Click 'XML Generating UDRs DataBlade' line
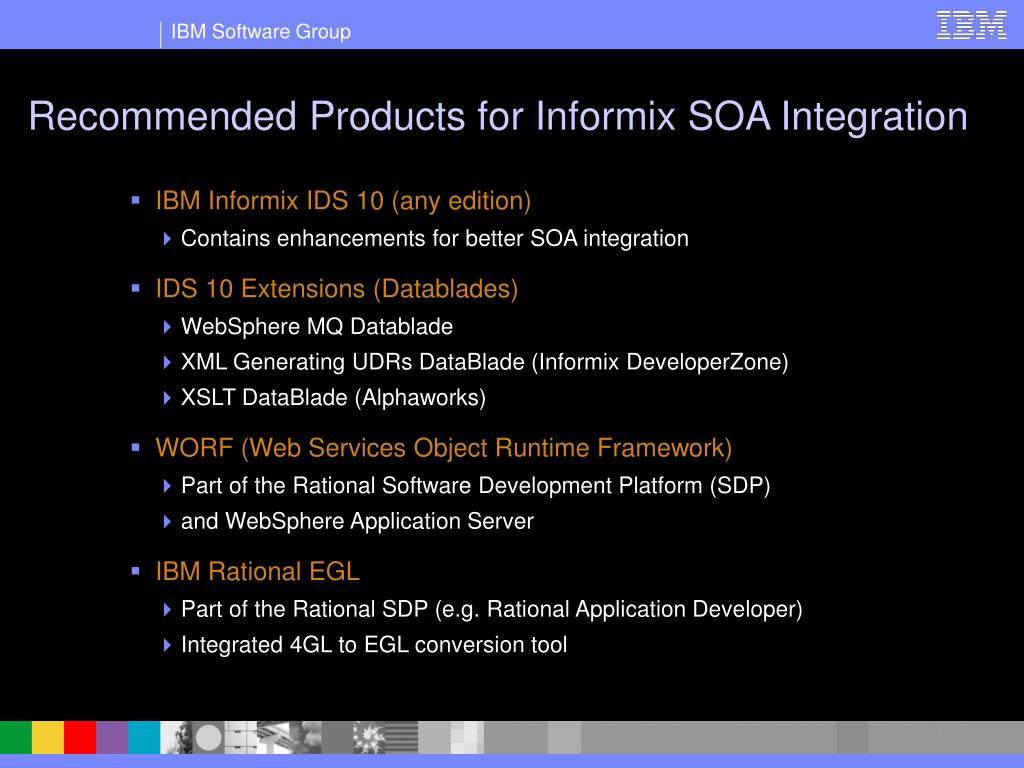The height and width of the screenshot is (768, 1024). click(x=484, y=362)
